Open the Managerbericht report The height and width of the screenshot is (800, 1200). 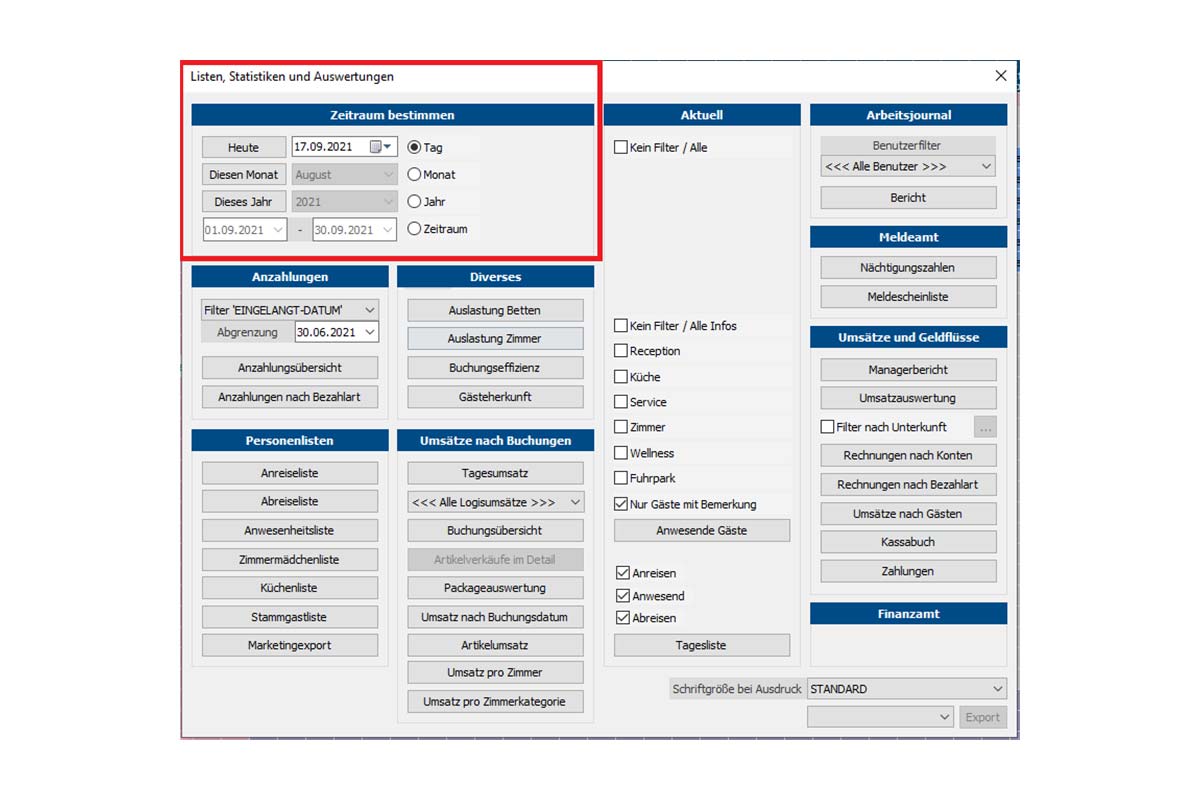[908, 370]
